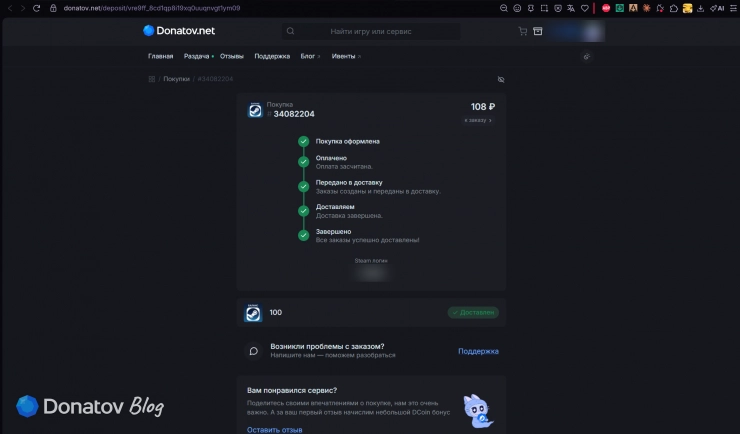Open the yellow extension icon
This screenshot has width=740, height=434.
click(687, 8)
